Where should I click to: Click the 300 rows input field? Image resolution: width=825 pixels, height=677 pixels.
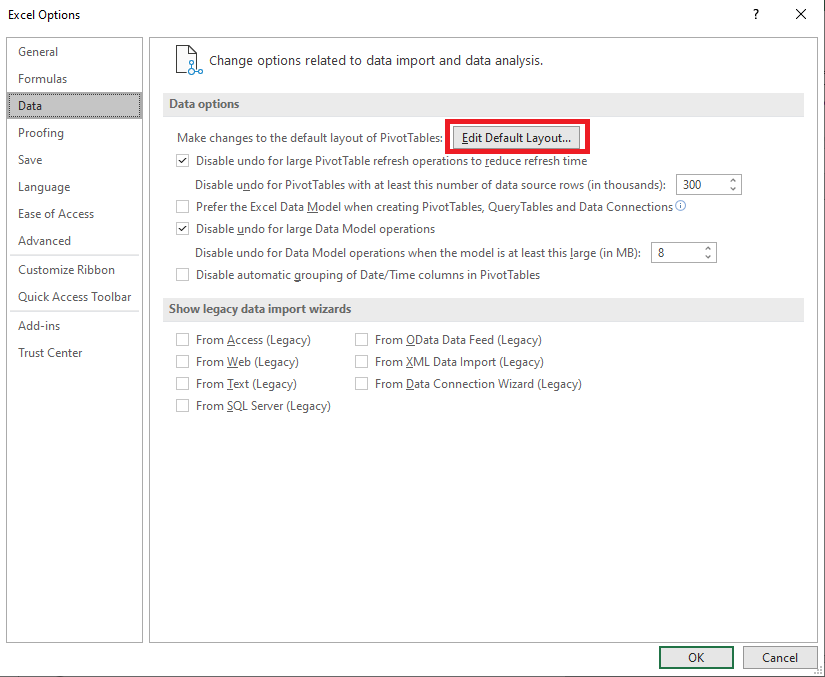point(702,185)
